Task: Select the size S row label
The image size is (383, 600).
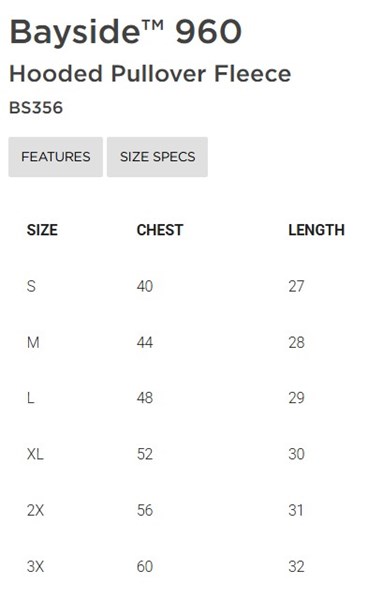Action: pos(31,286)
